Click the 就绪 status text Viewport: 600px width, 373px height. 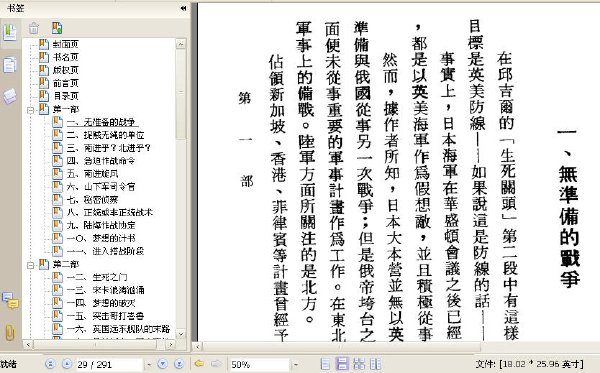pyautogui.click(x=8, y=364)
